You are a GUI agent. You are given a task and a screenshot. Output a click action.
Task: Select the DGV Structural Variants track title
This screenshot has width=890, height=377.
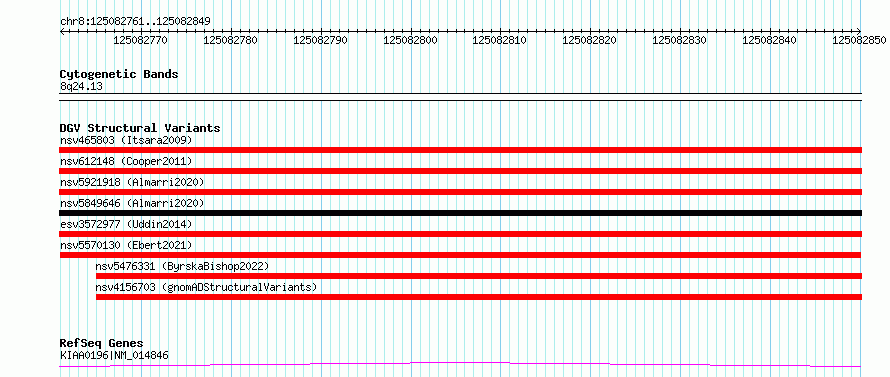tap(140, 128)
